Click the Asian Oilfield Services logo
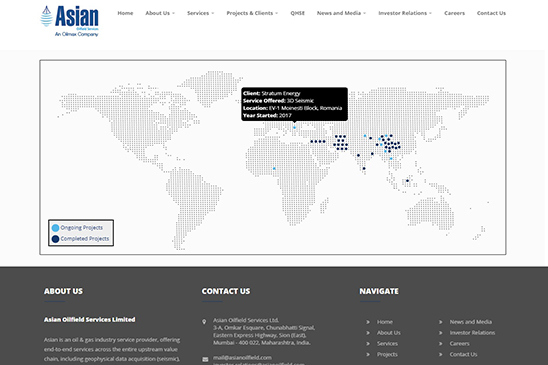Viewport: 548px width, 365px height. [70, 21]
